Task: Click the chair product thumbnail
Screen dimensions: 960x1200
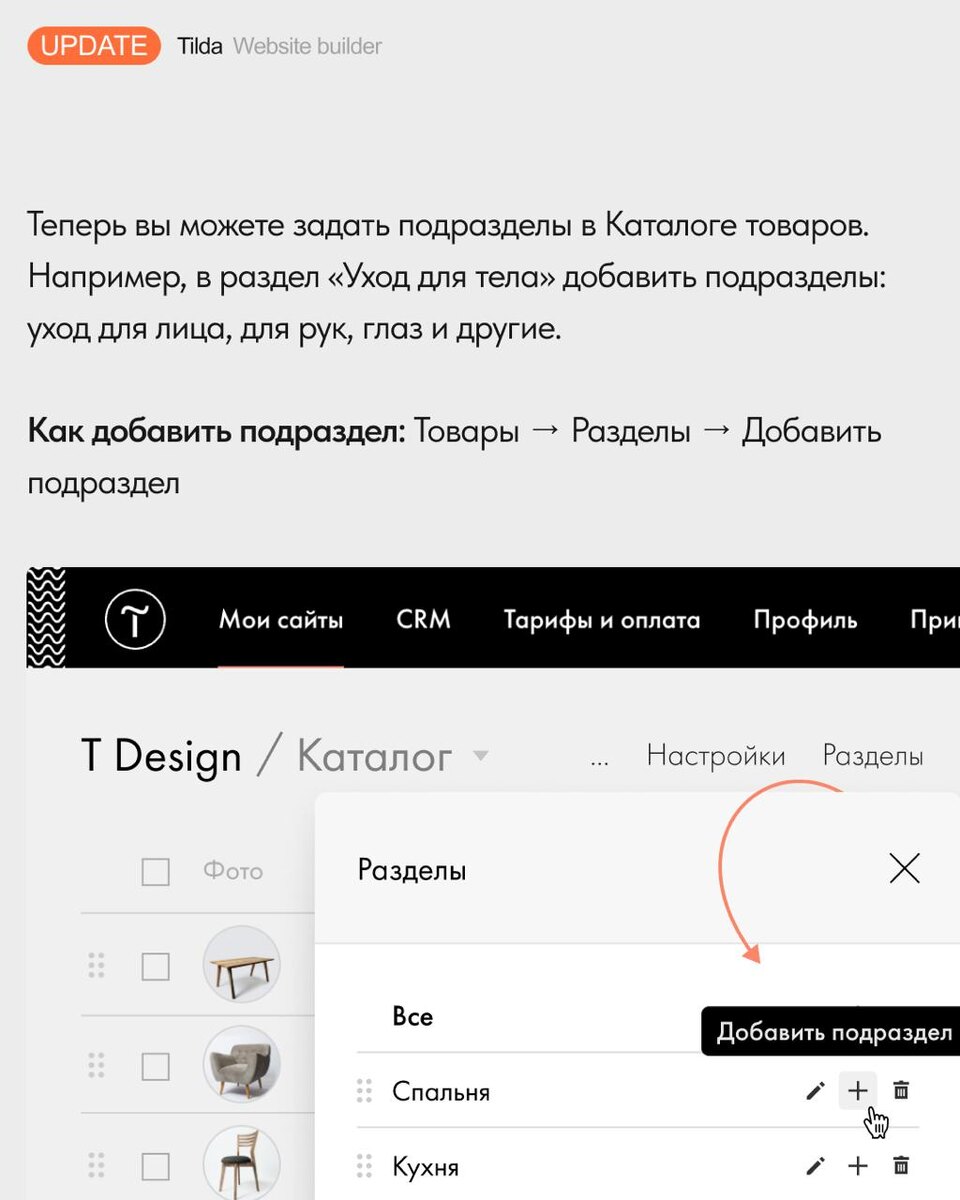Action: [x=241, y=1163]
